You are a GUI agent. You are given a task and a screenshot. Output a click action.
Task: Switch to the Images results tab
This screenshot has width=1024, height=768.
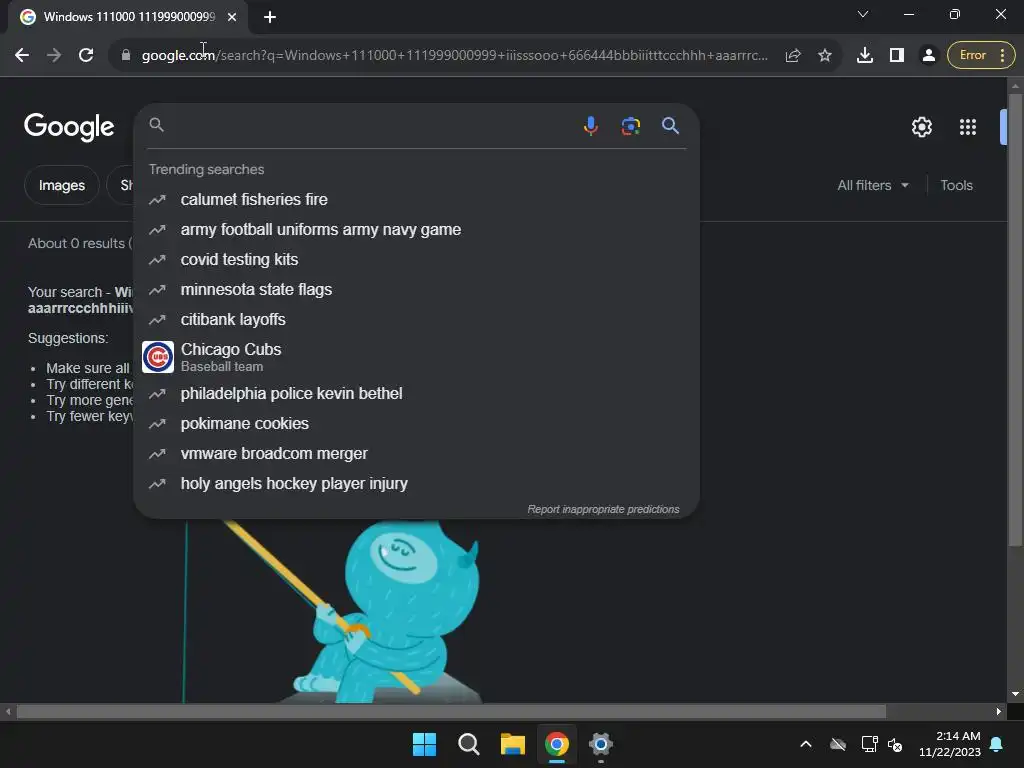point(61,185)
